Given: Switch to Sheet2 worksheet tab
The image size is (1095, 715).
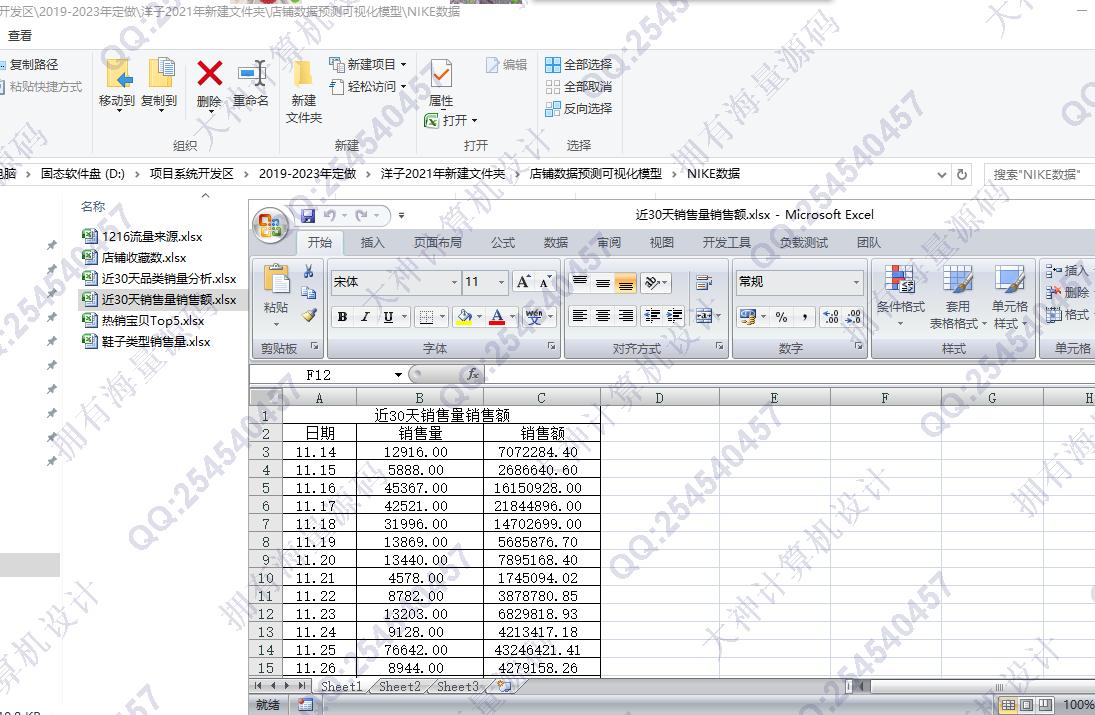Looking at the screenshot, I should pos(400,686).
